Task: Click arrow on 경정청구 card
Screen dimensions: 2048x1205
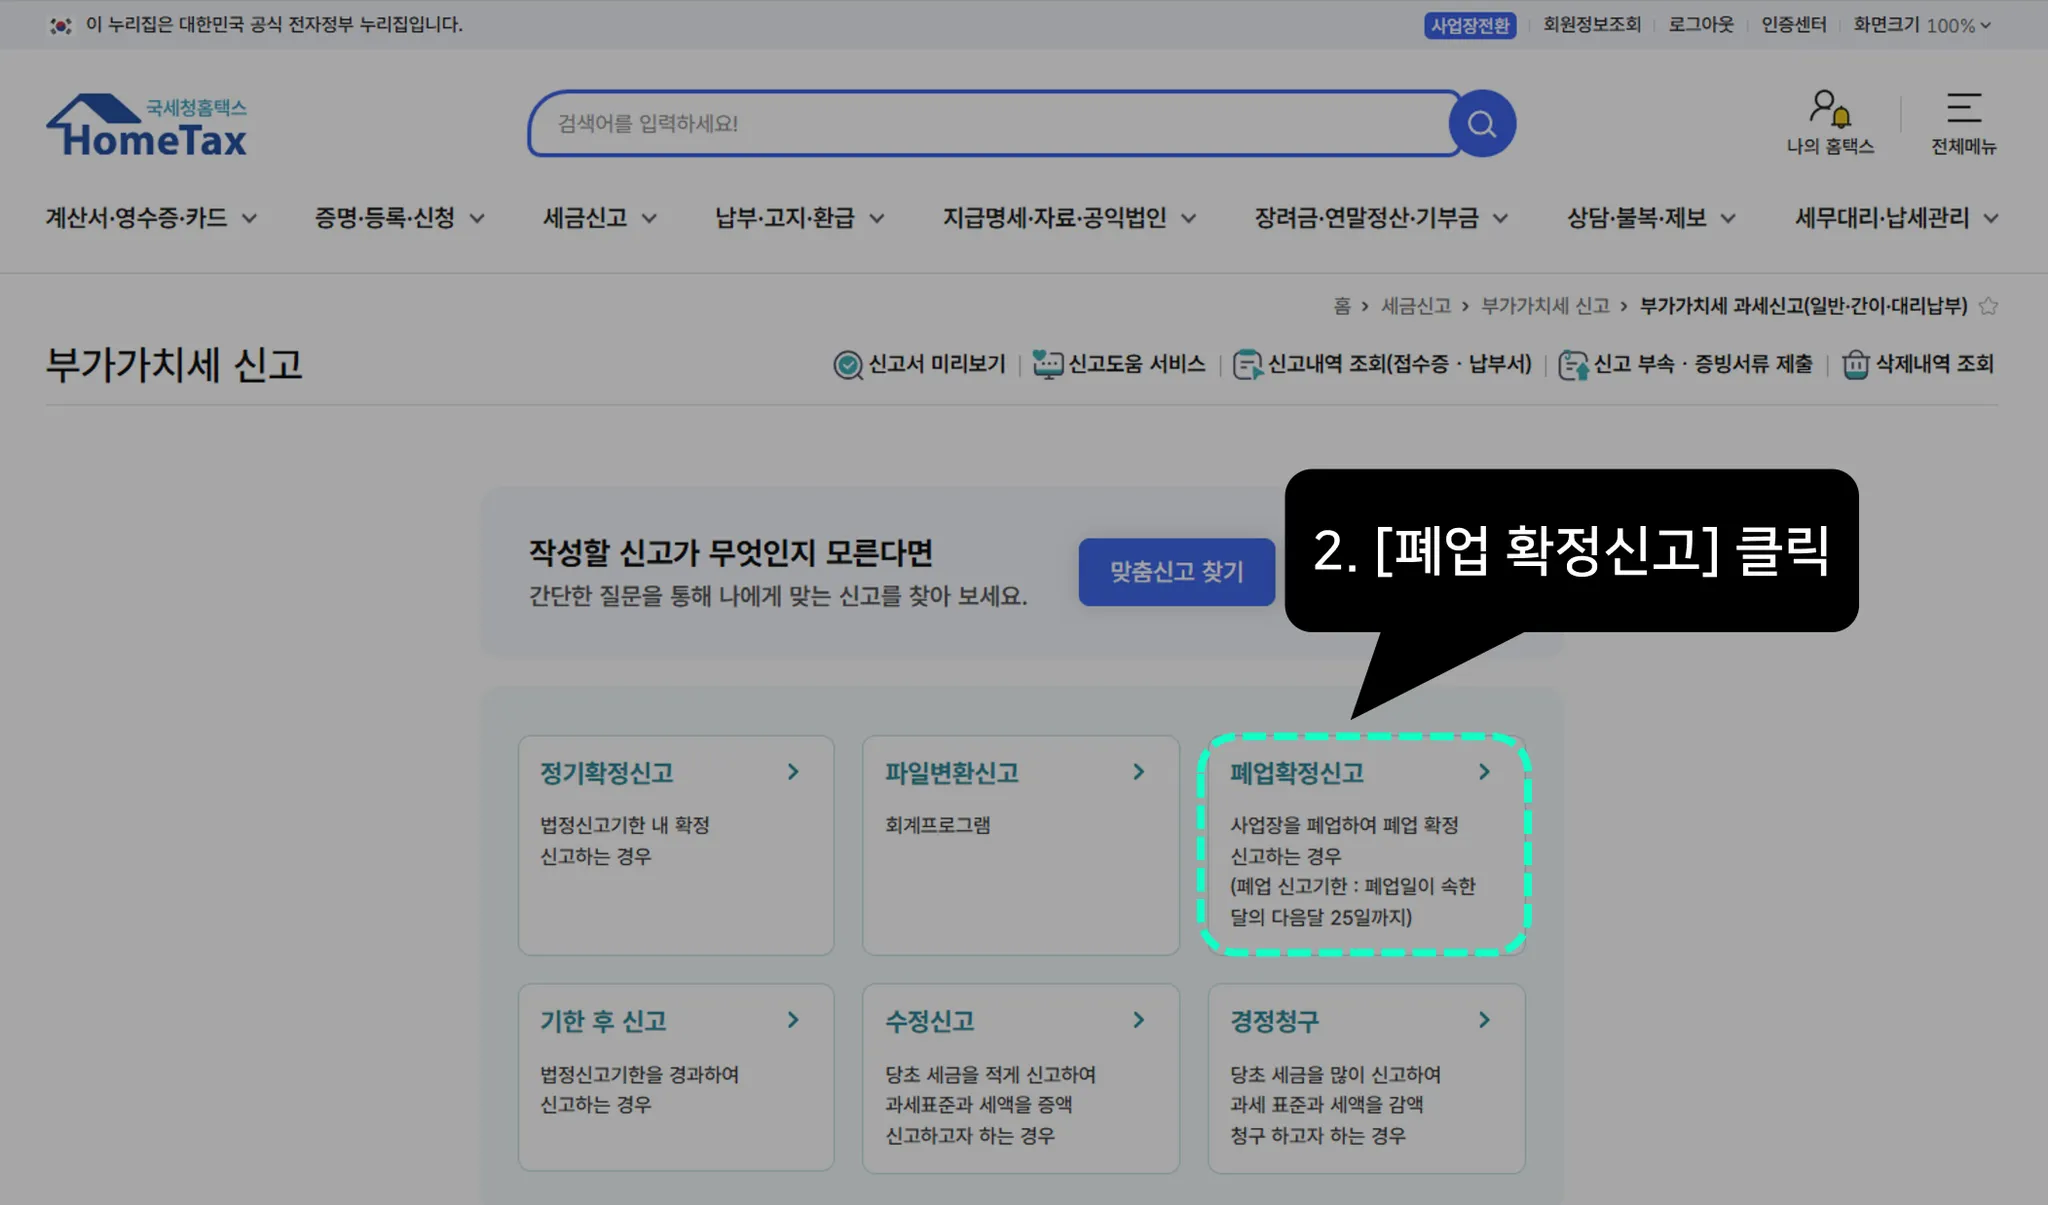Action: 1484,1020
